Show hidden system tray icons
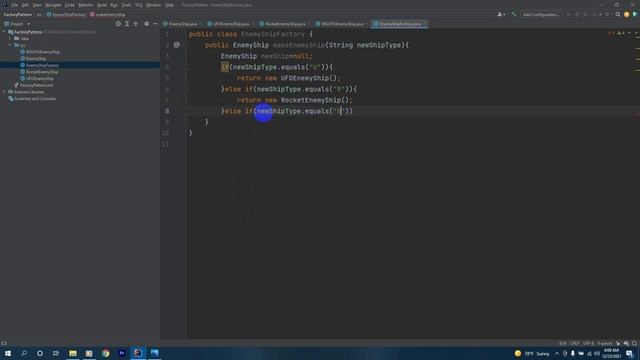 click(557, 353)
